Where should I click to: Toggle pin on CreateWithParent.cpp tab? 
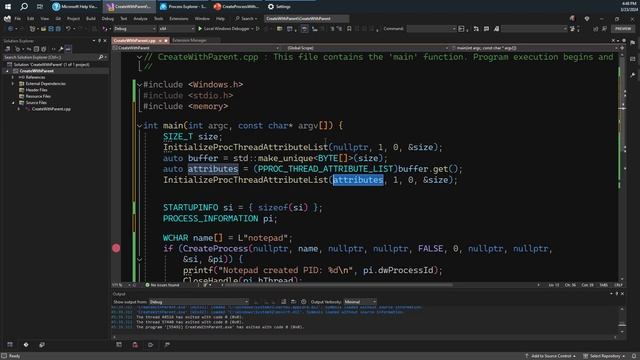(160, 40)
